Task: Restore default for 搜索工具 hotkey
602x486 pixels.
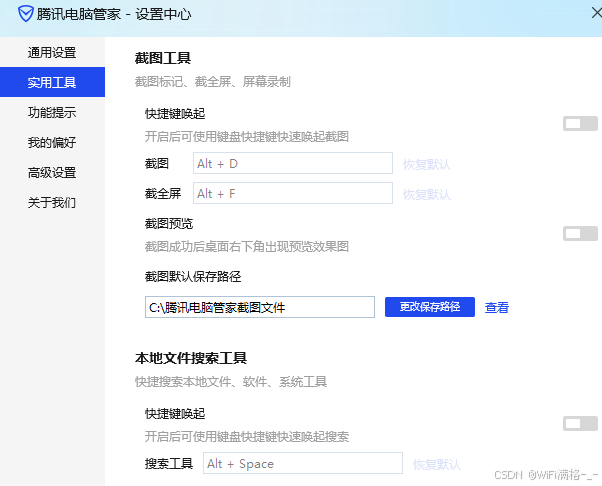Action: point(437,464)
